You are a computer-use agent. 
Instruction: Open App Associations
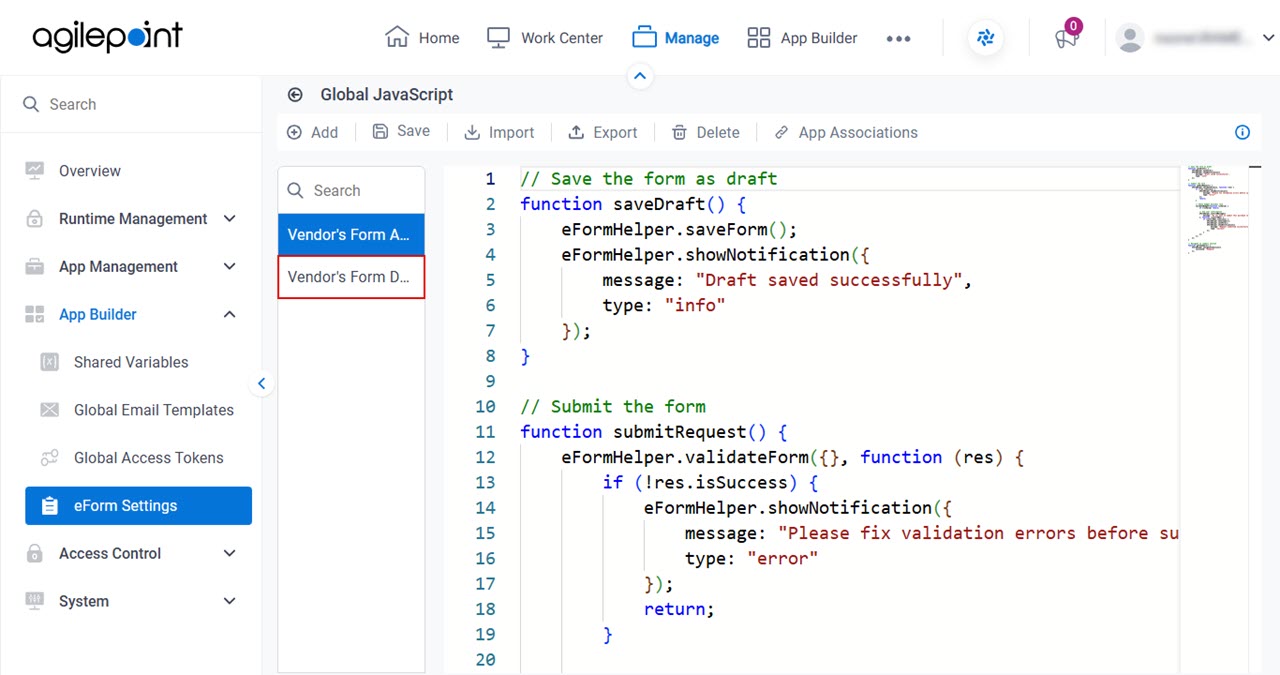point(846,132)
